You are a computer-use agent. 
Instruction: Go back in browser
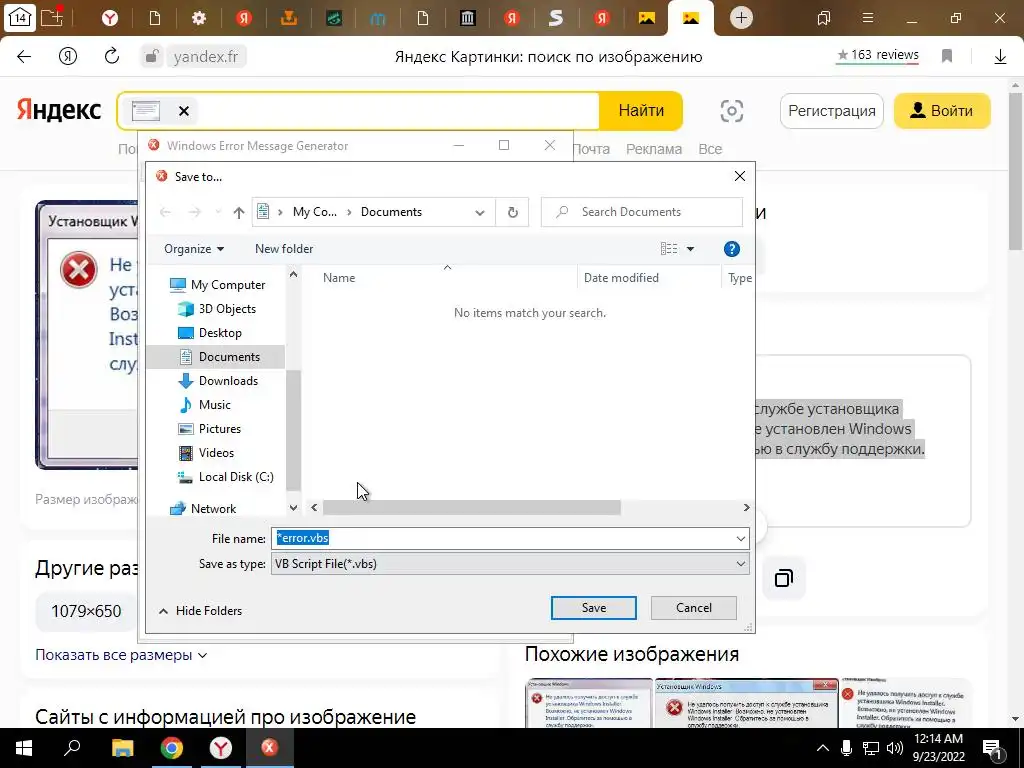coord(24,56)
